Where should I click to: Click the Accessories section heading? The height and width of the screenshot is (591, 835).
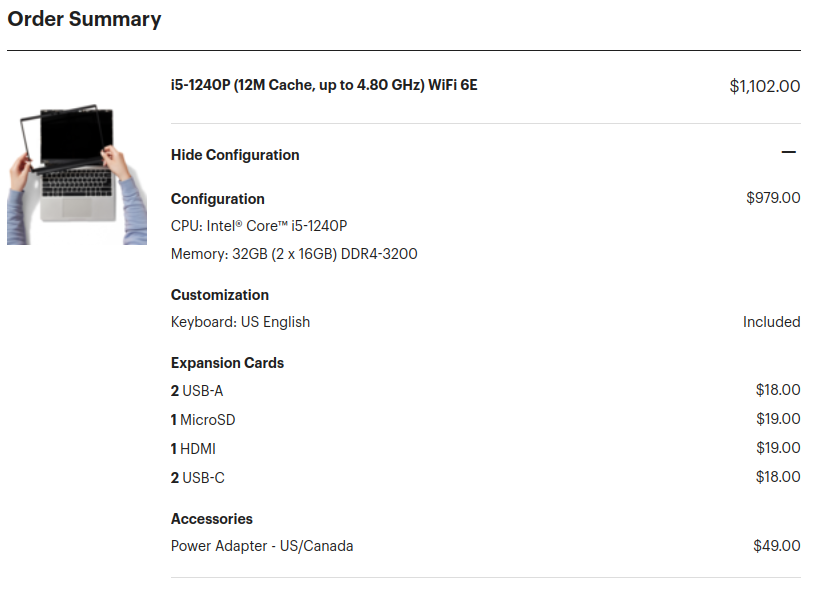[211, 519]
